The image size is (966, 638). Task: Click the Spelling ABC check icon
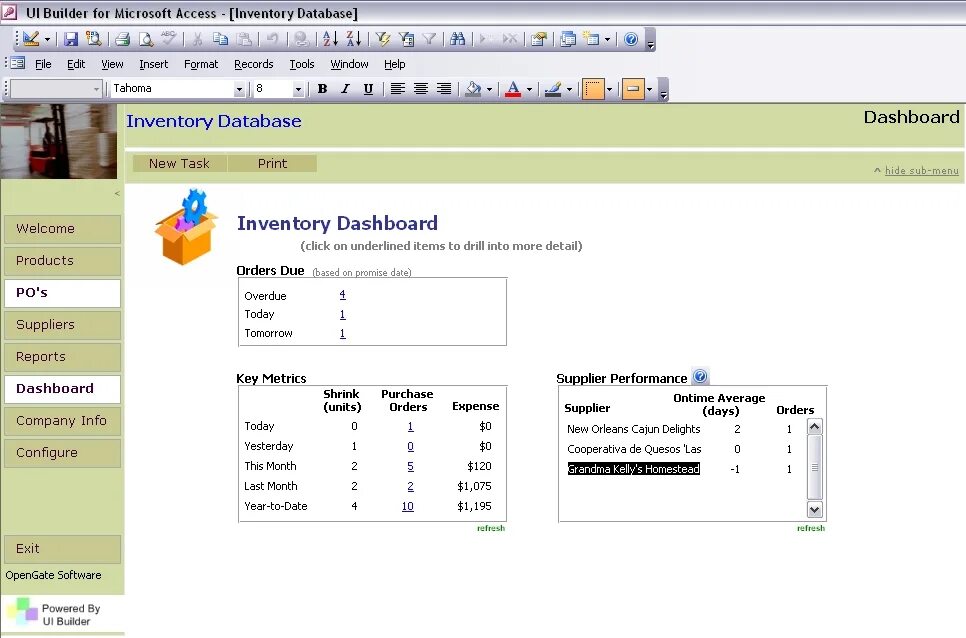coord(168,39)
